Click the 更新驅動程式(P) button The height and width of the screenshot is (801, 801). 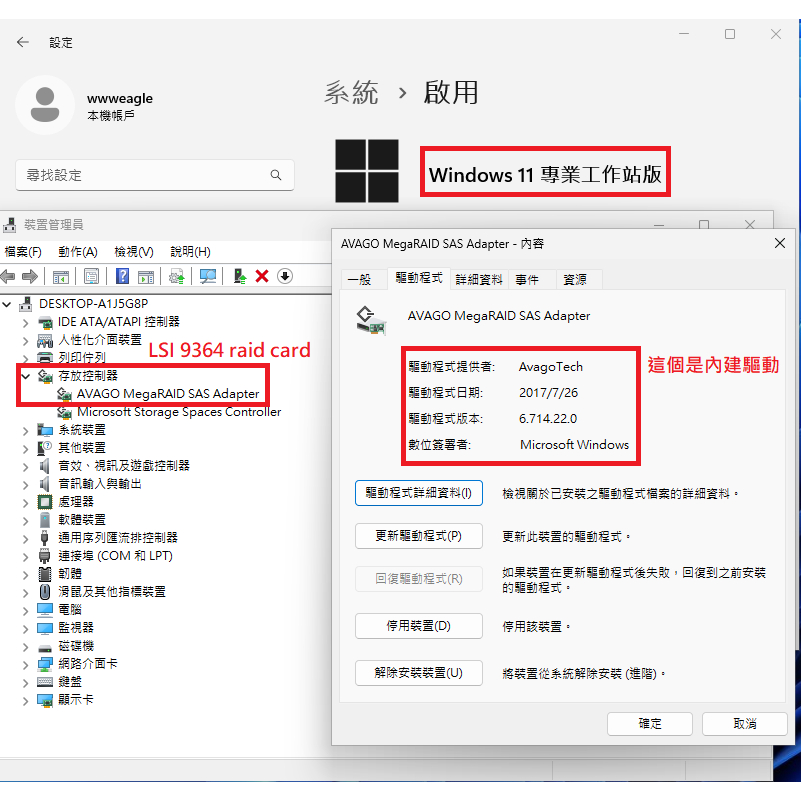(418, 536)
